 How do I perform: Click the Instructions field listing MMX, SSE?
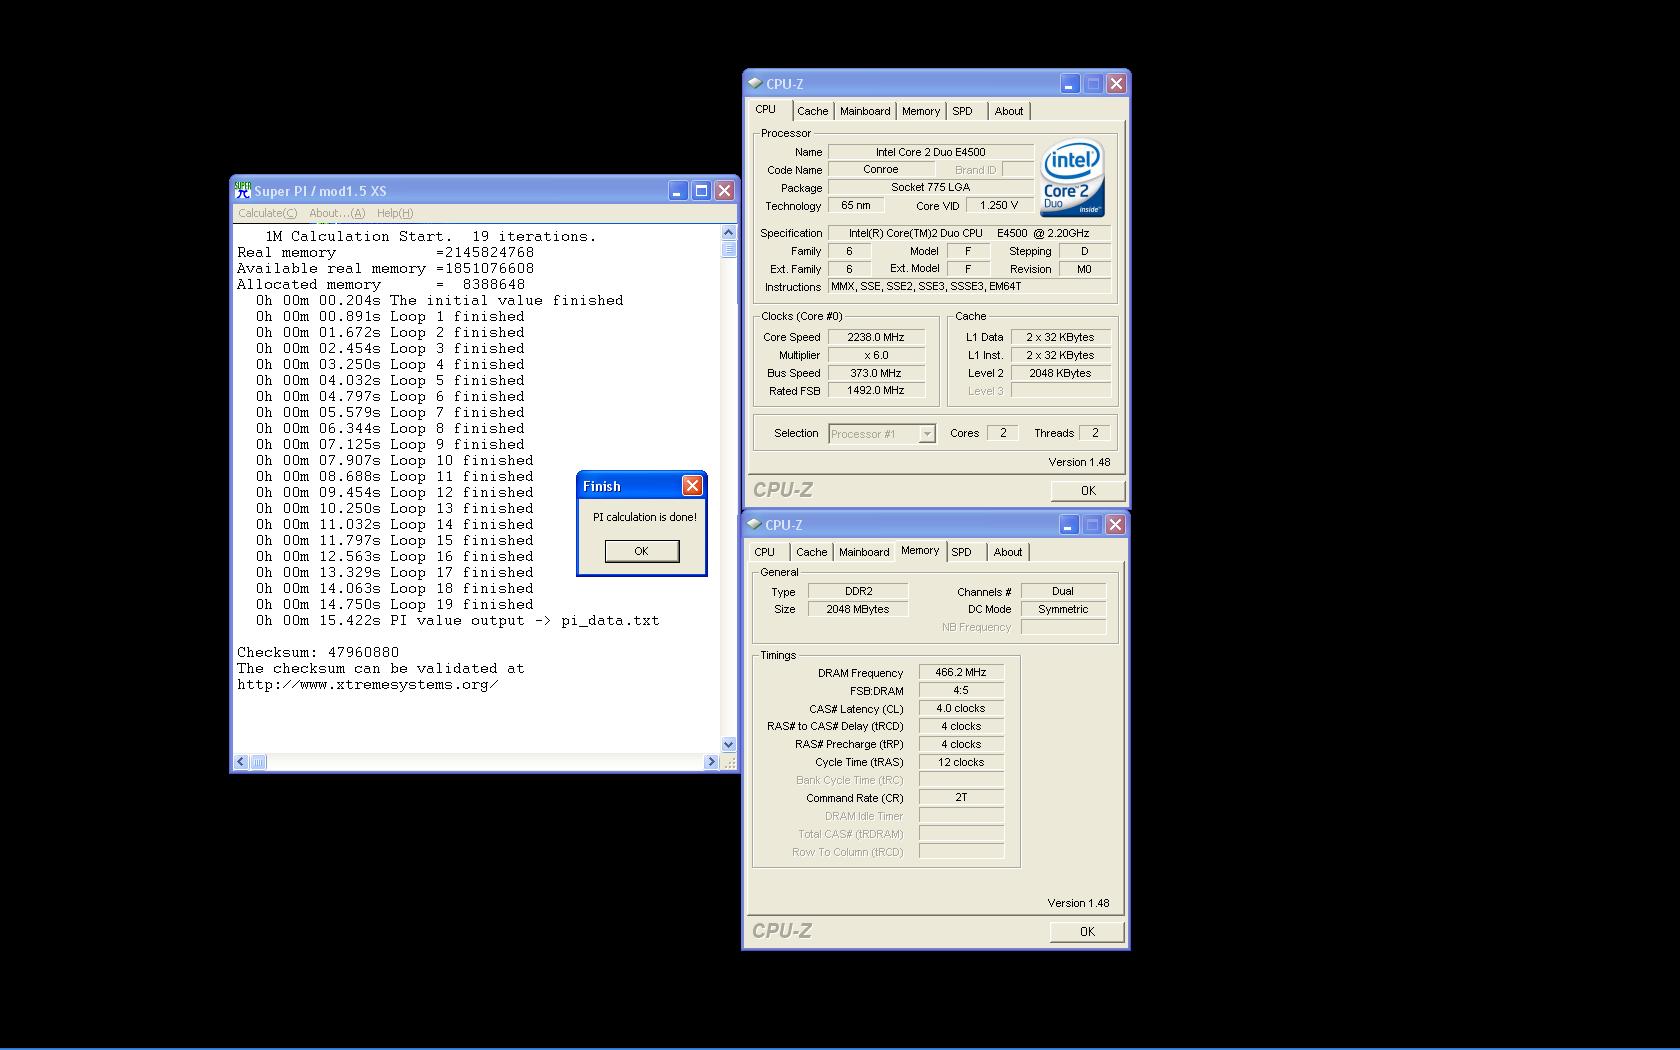pyautogui.click(x=969, y=287)
